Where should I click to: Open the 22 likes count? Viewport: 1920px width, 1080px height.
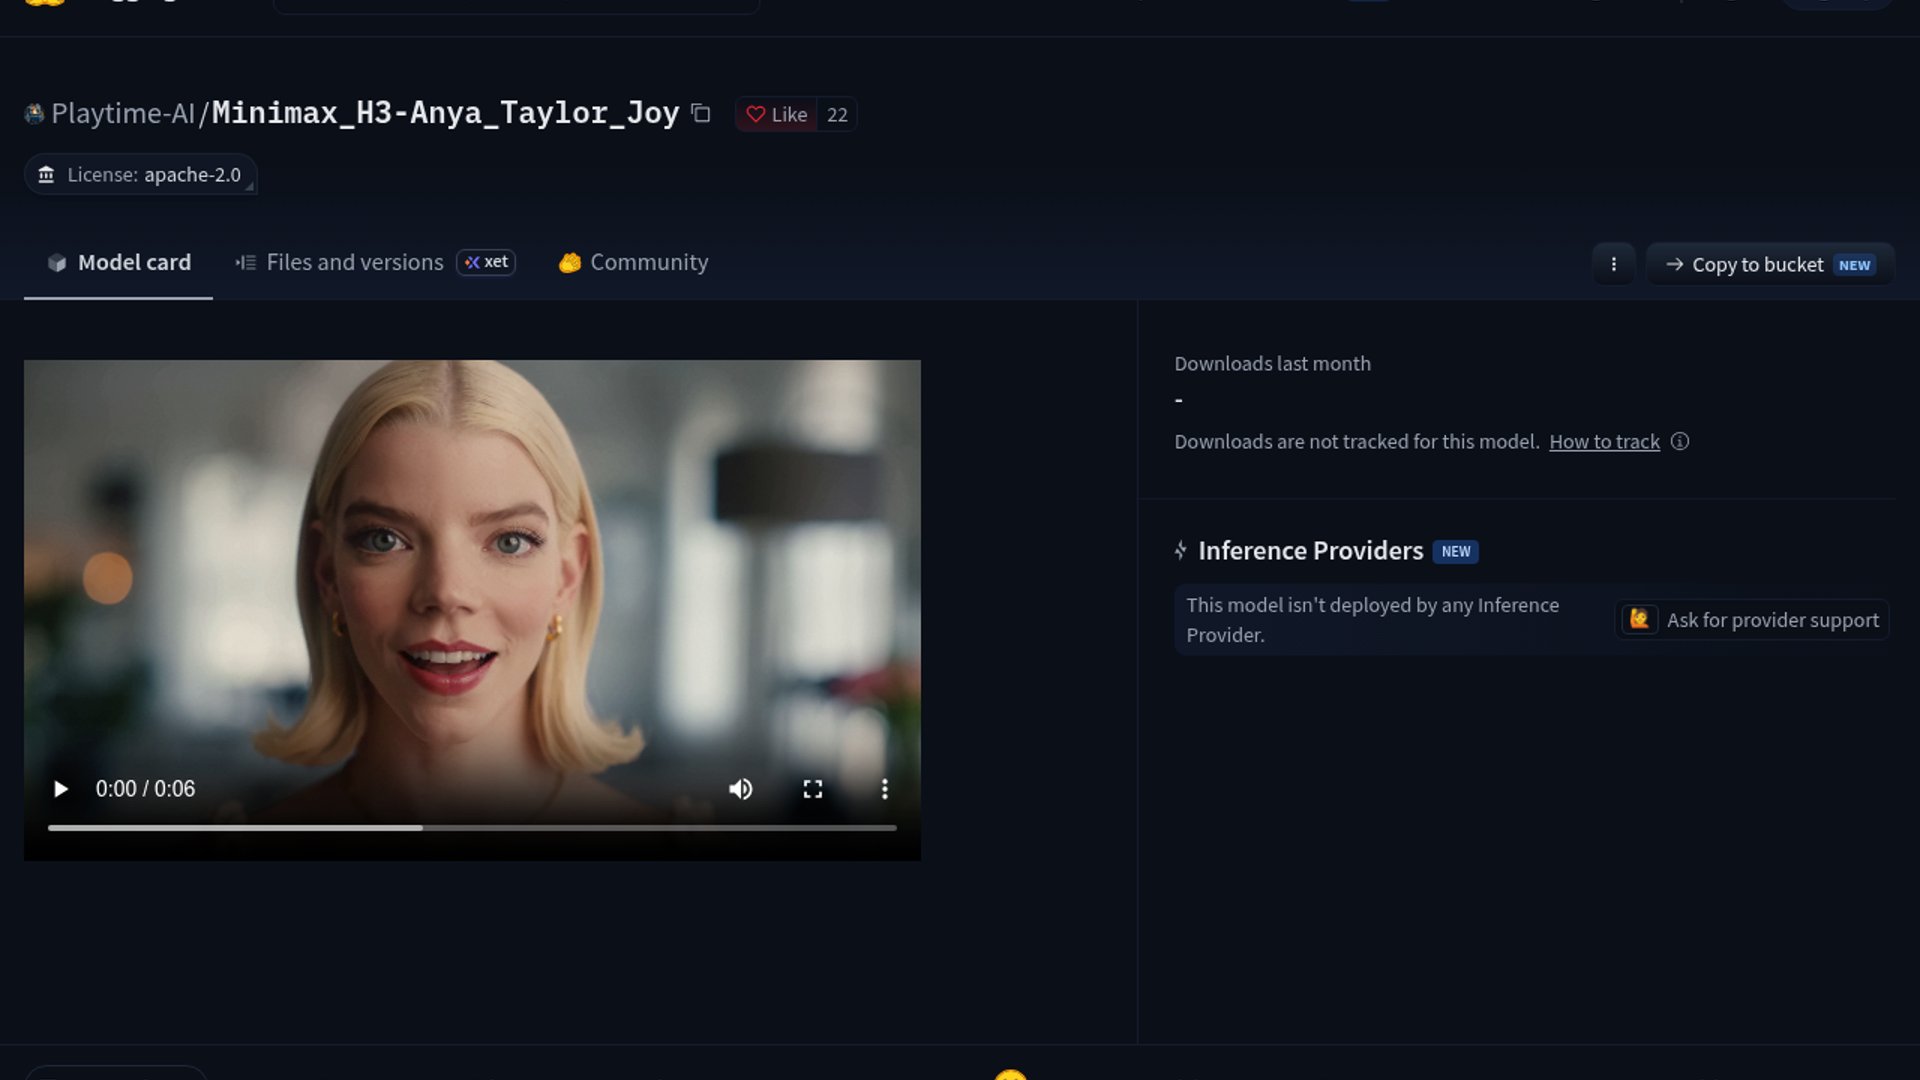click(837, 115)
